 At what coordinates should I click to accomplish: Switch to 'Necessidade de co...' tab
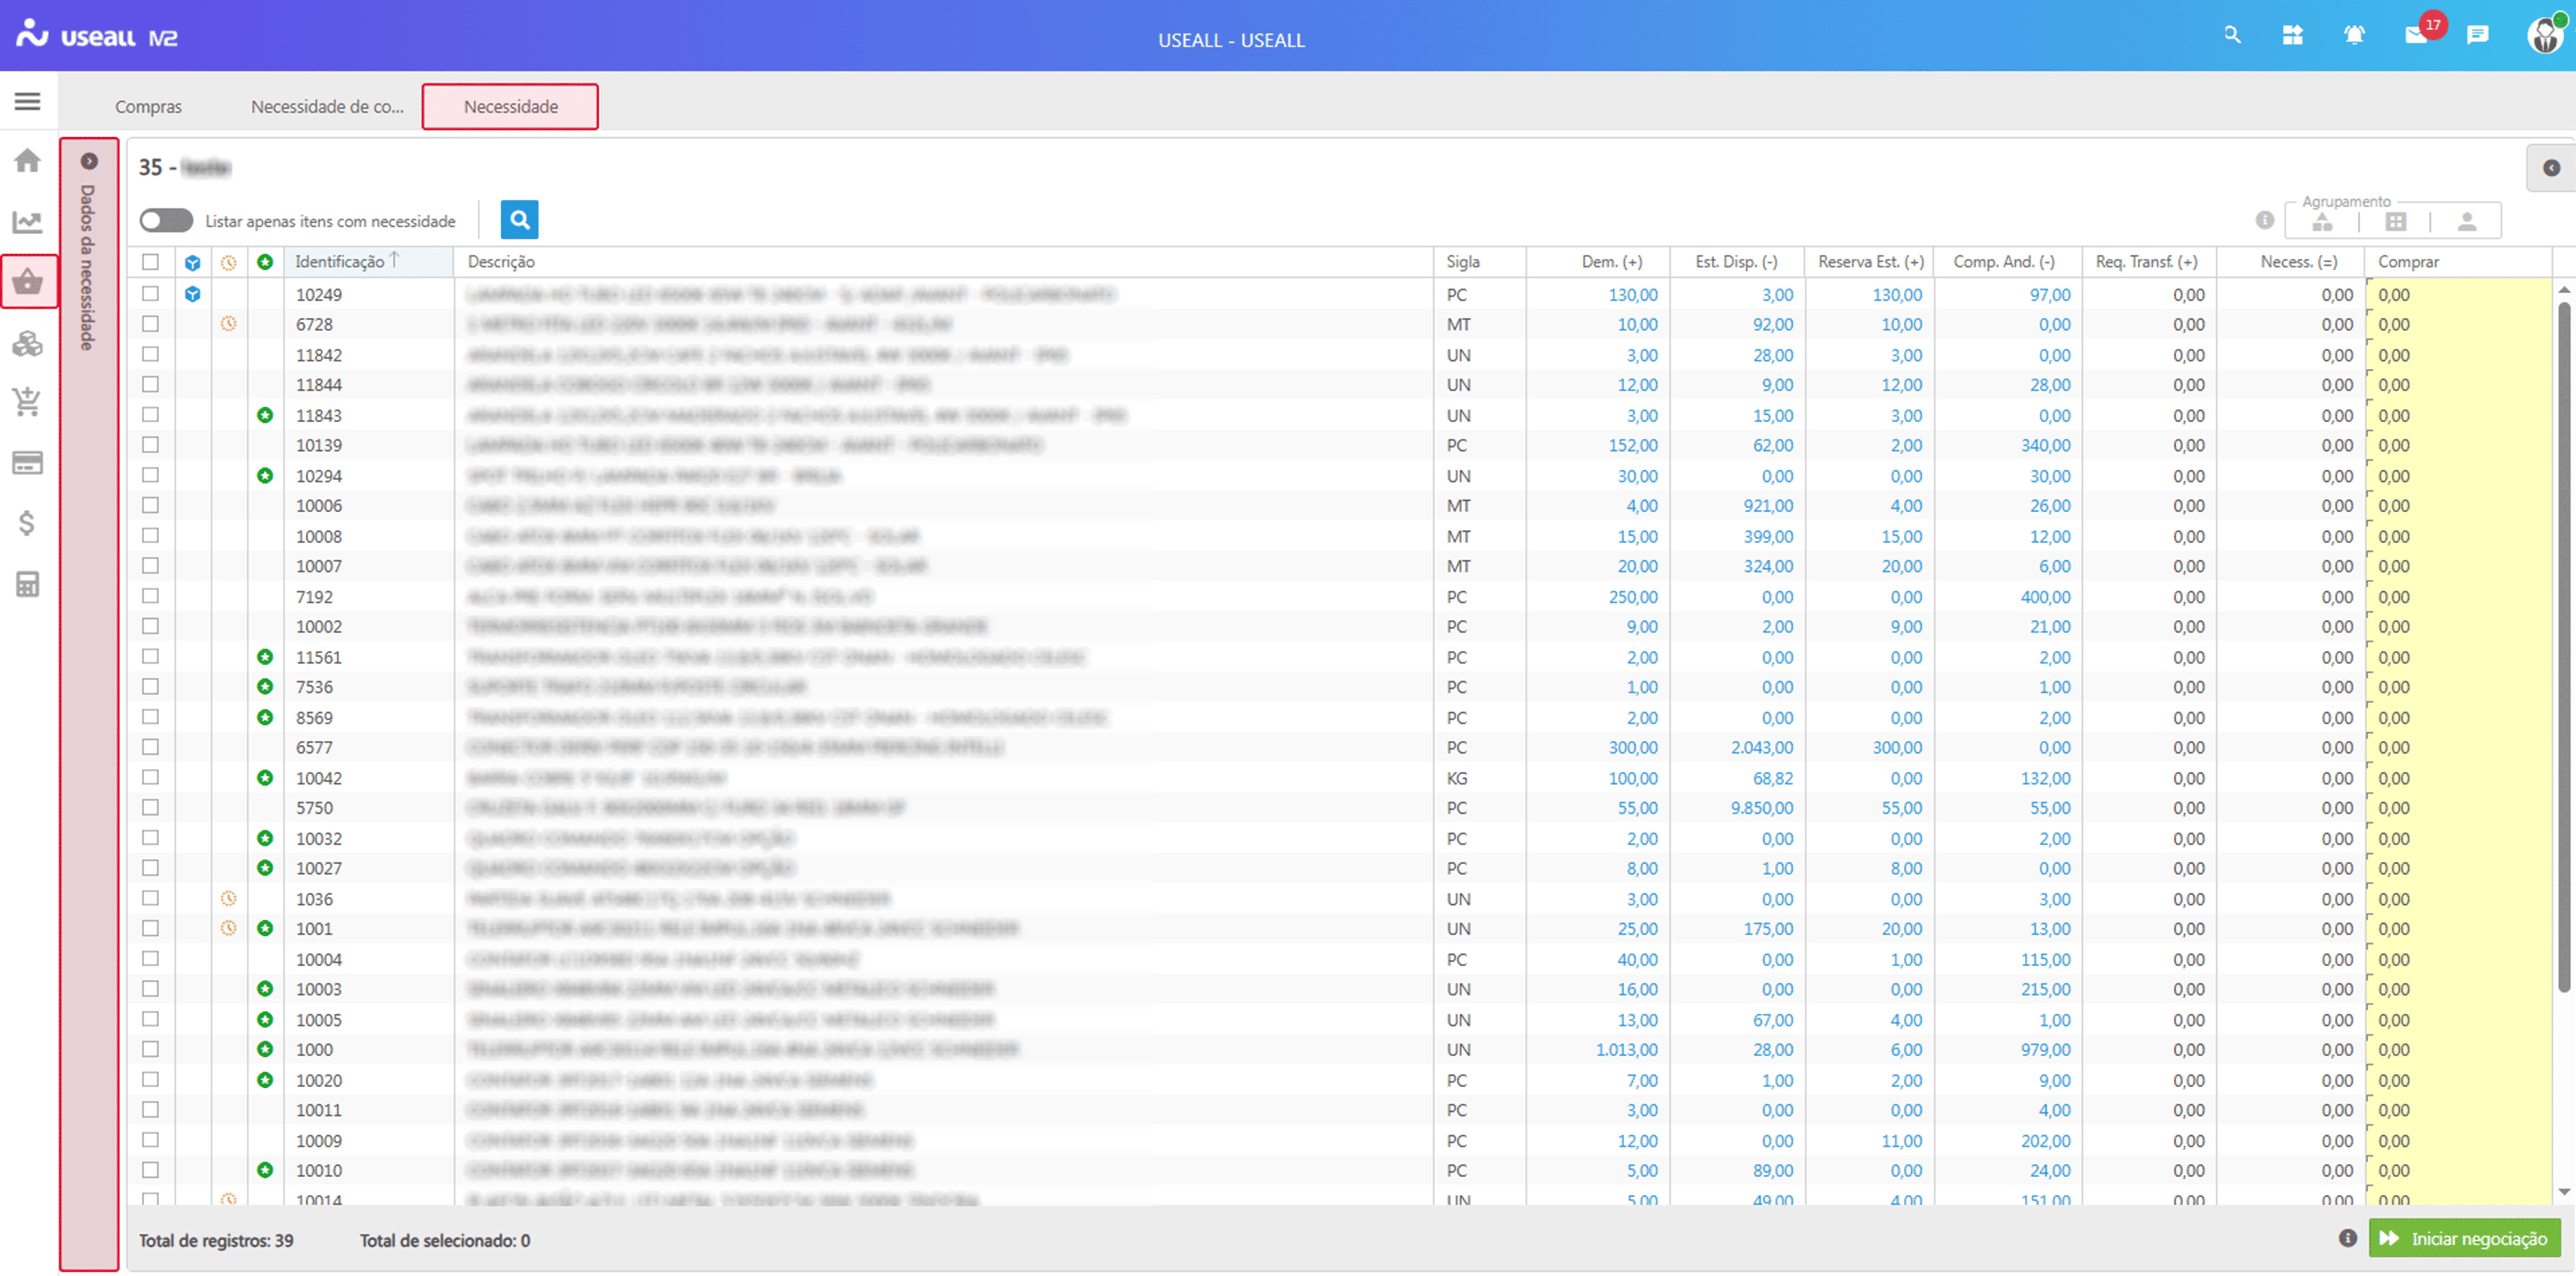[327, 107]
